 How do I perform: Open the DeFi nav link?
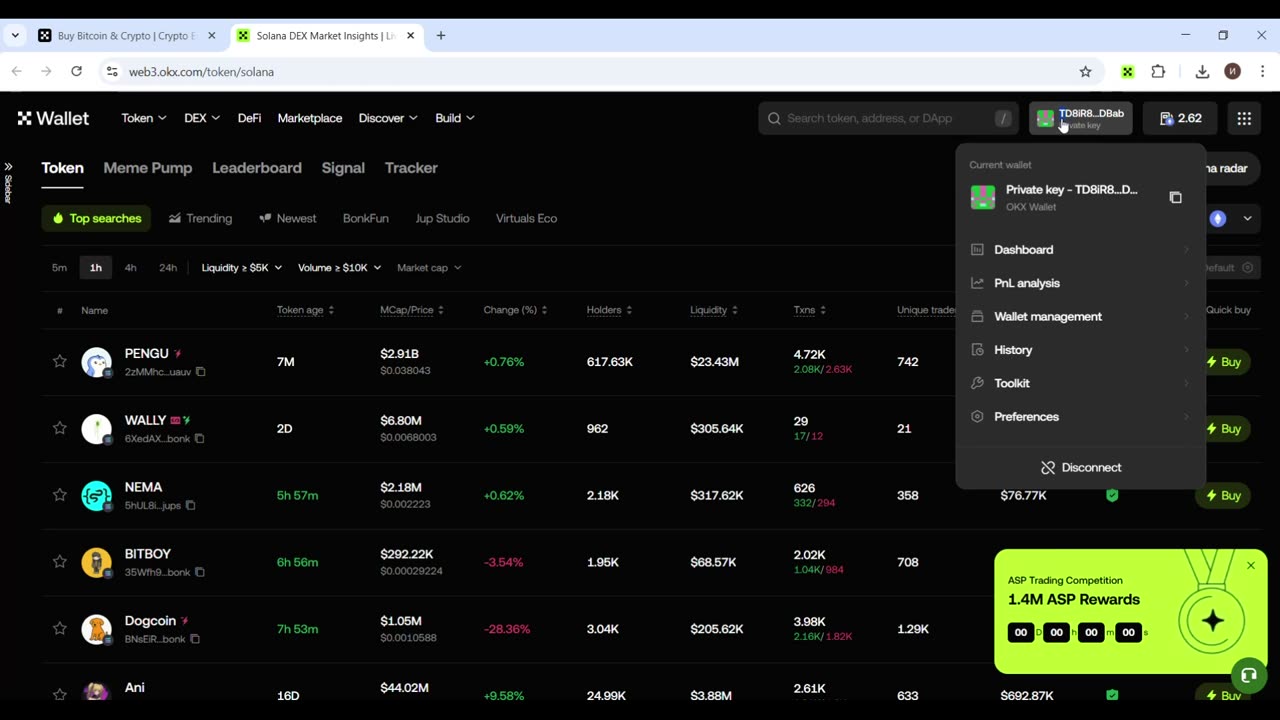[x=249, y=118]
